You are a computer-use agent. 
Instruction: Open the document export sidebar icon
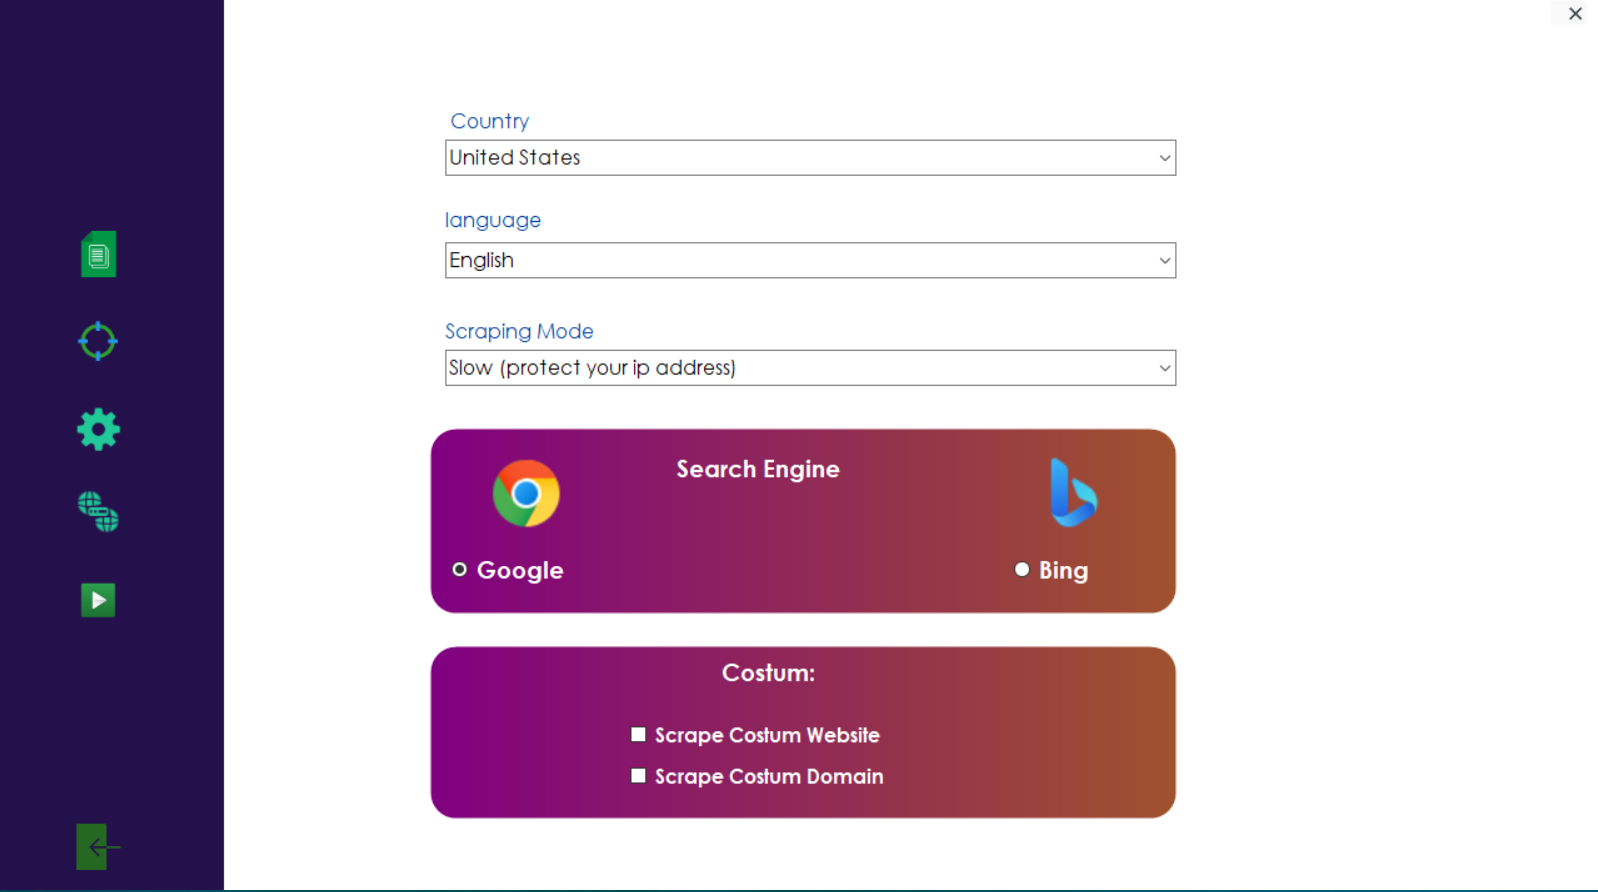97,253
